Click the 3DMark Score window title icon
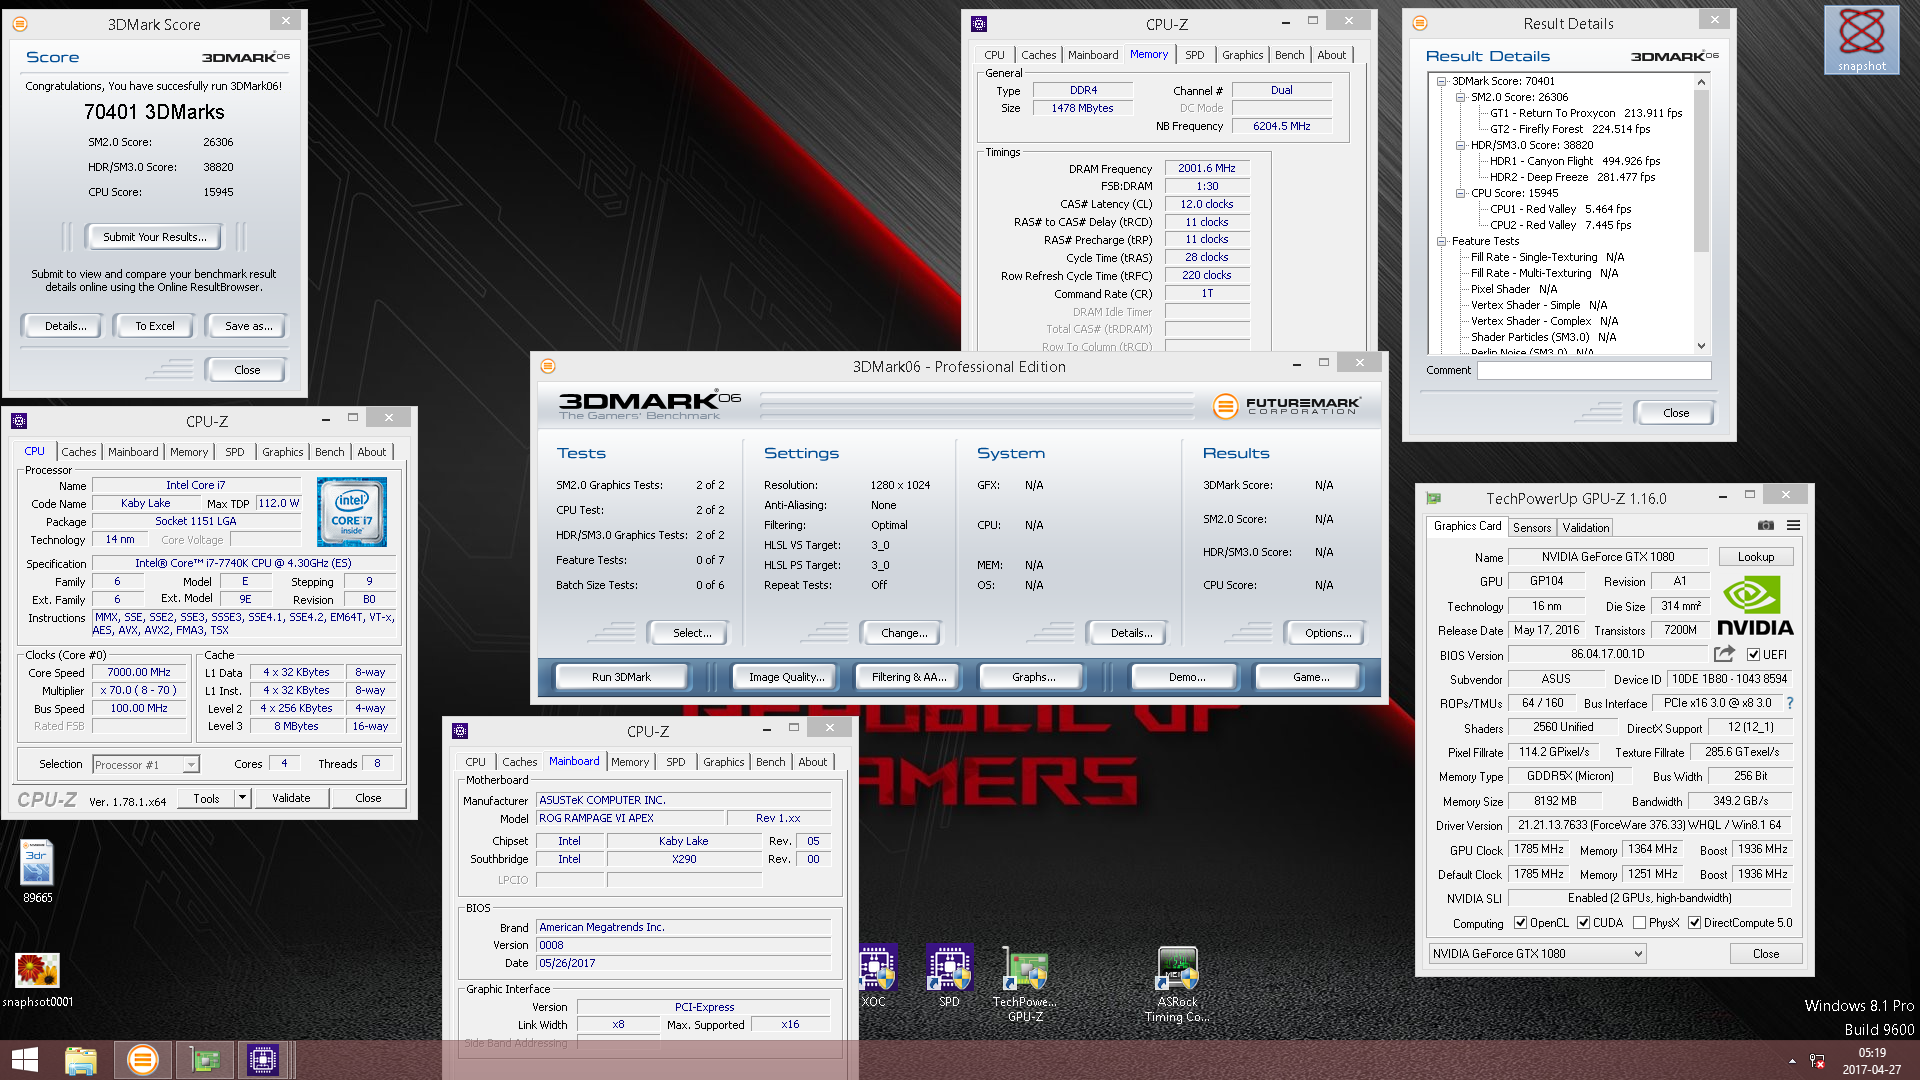The width and height of the screenshot is (1920, 1080). (20, 24)
